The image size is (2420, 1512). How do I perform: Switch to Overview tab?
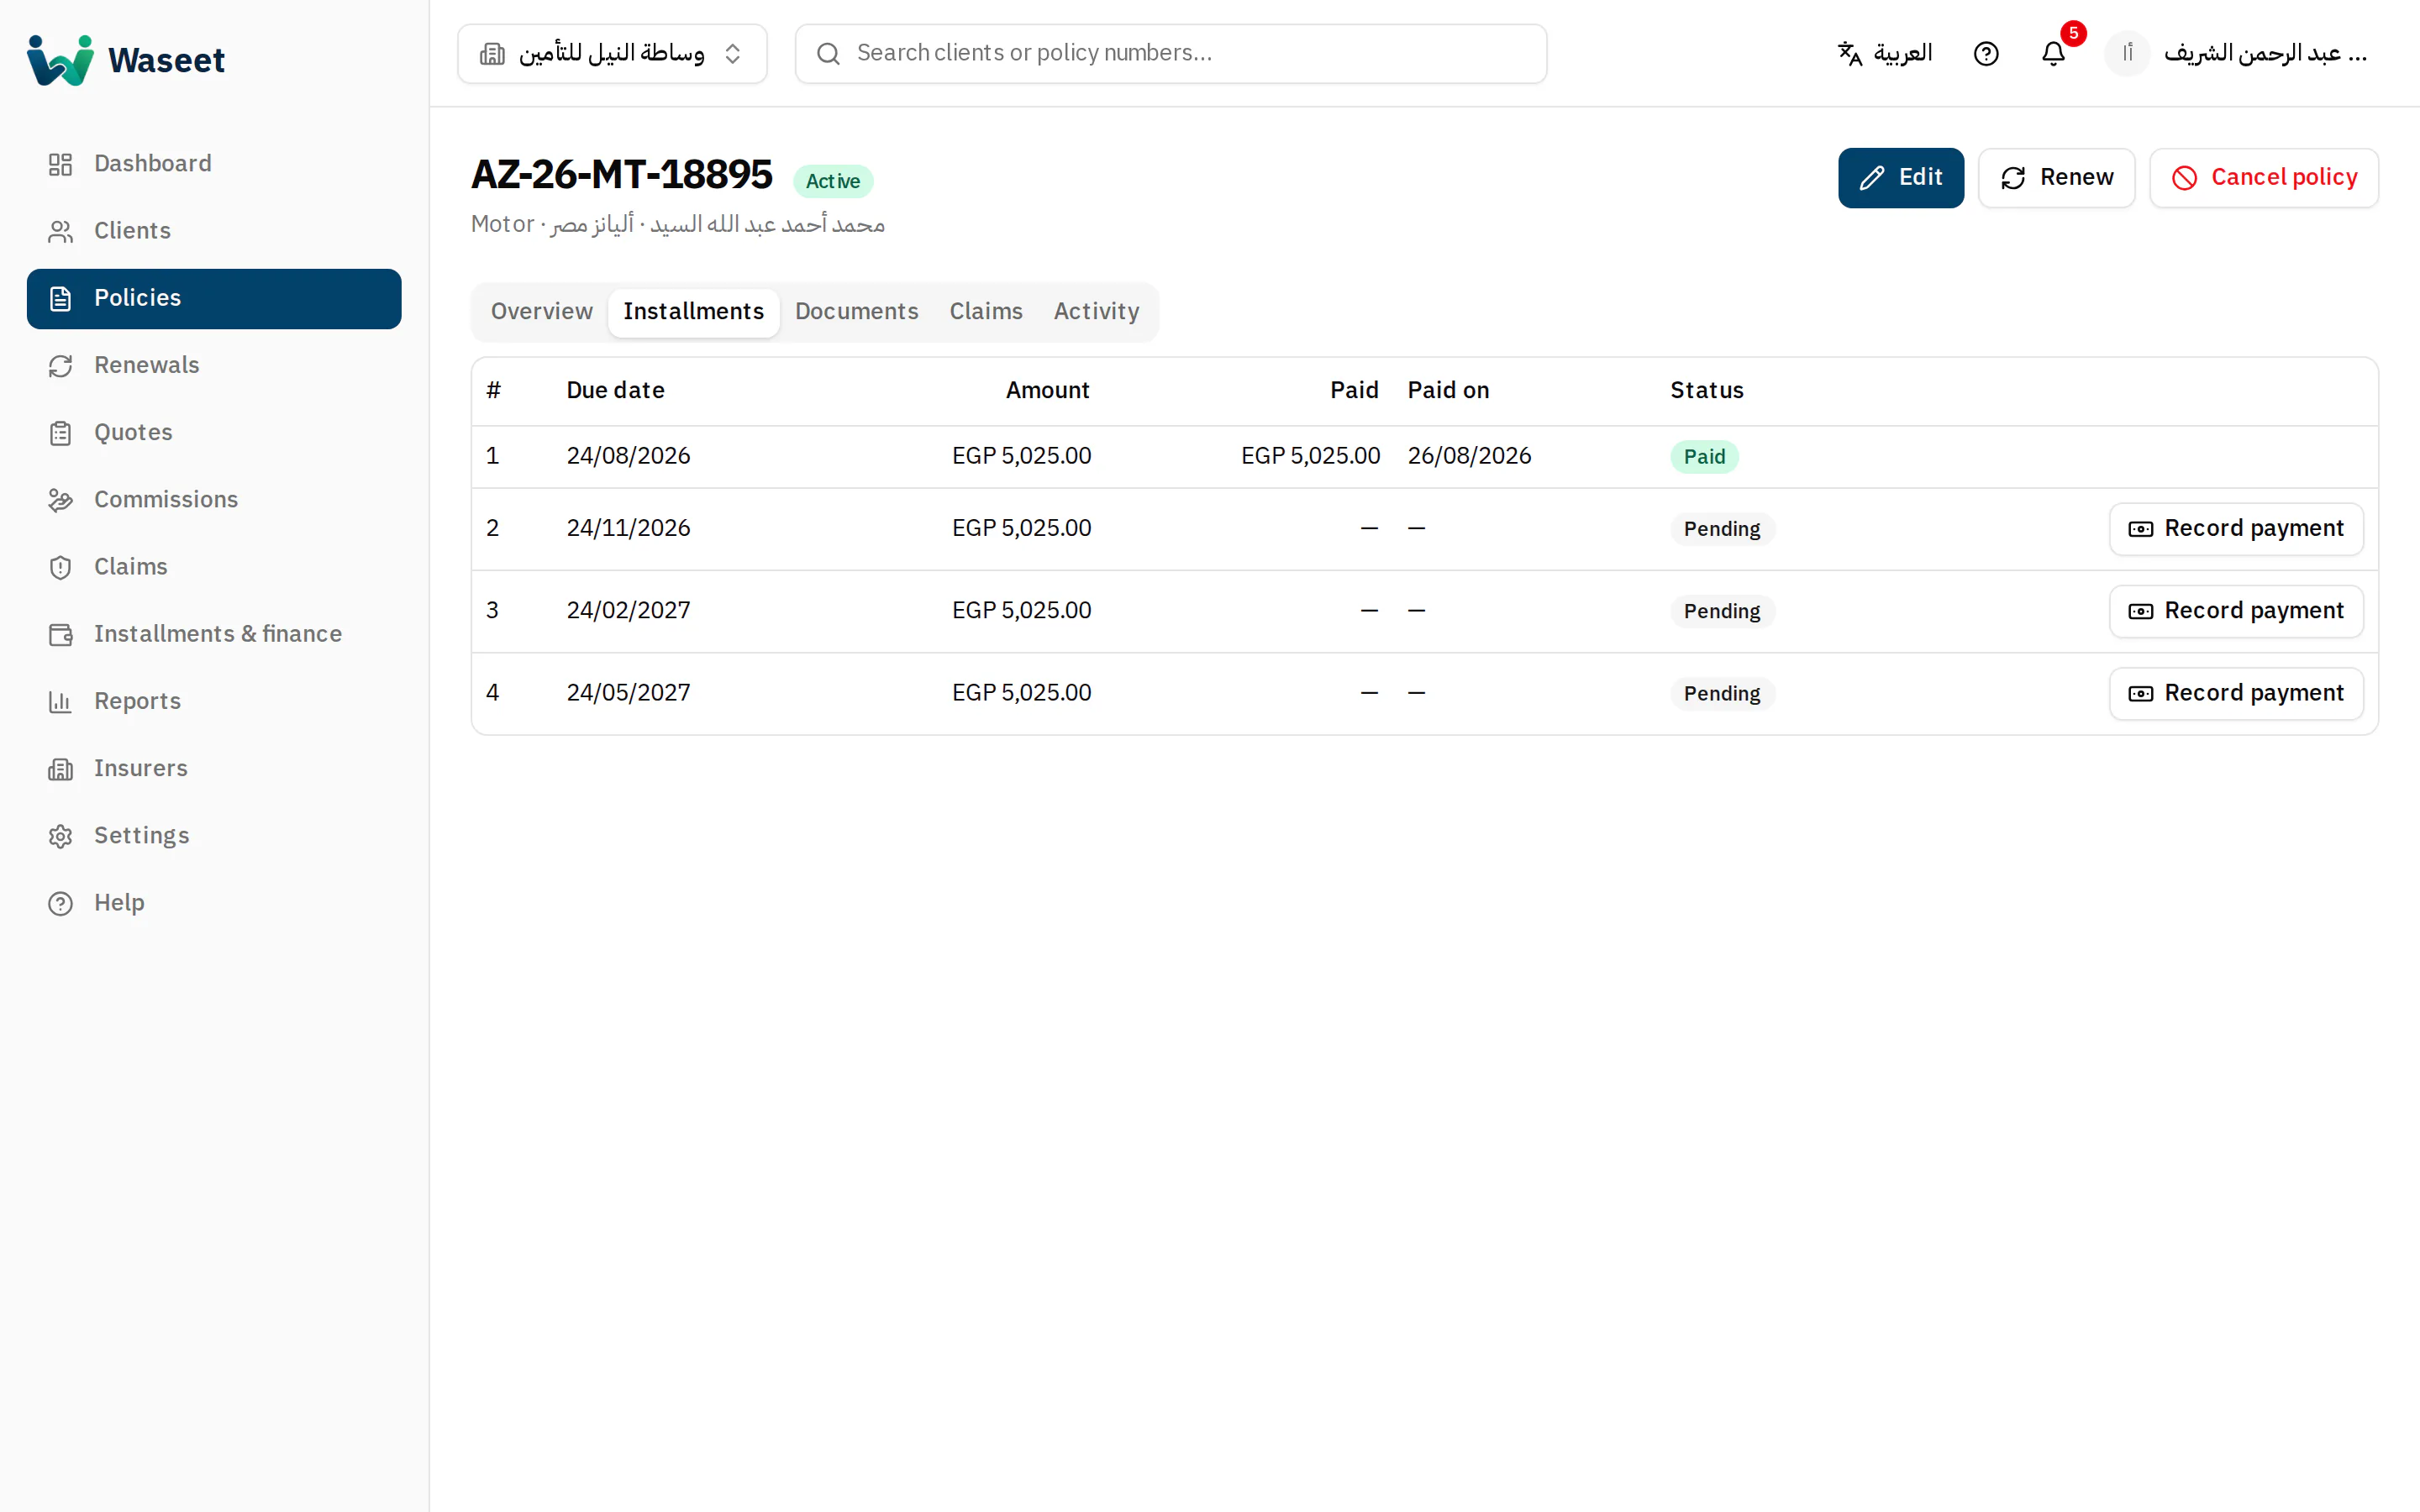(x=541, y=312)
